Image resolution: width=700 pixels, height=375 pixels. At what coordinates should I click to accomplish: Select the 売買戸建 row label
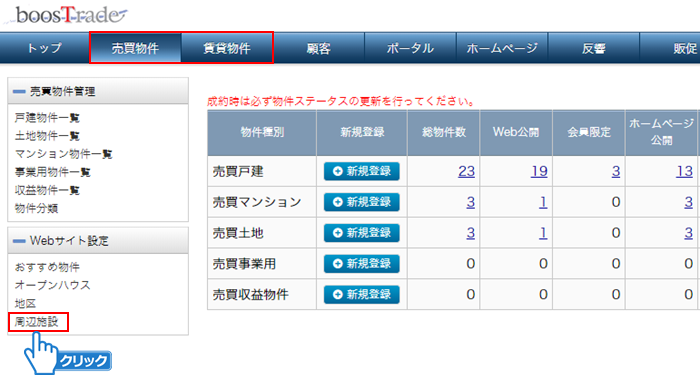click(238, 171)
